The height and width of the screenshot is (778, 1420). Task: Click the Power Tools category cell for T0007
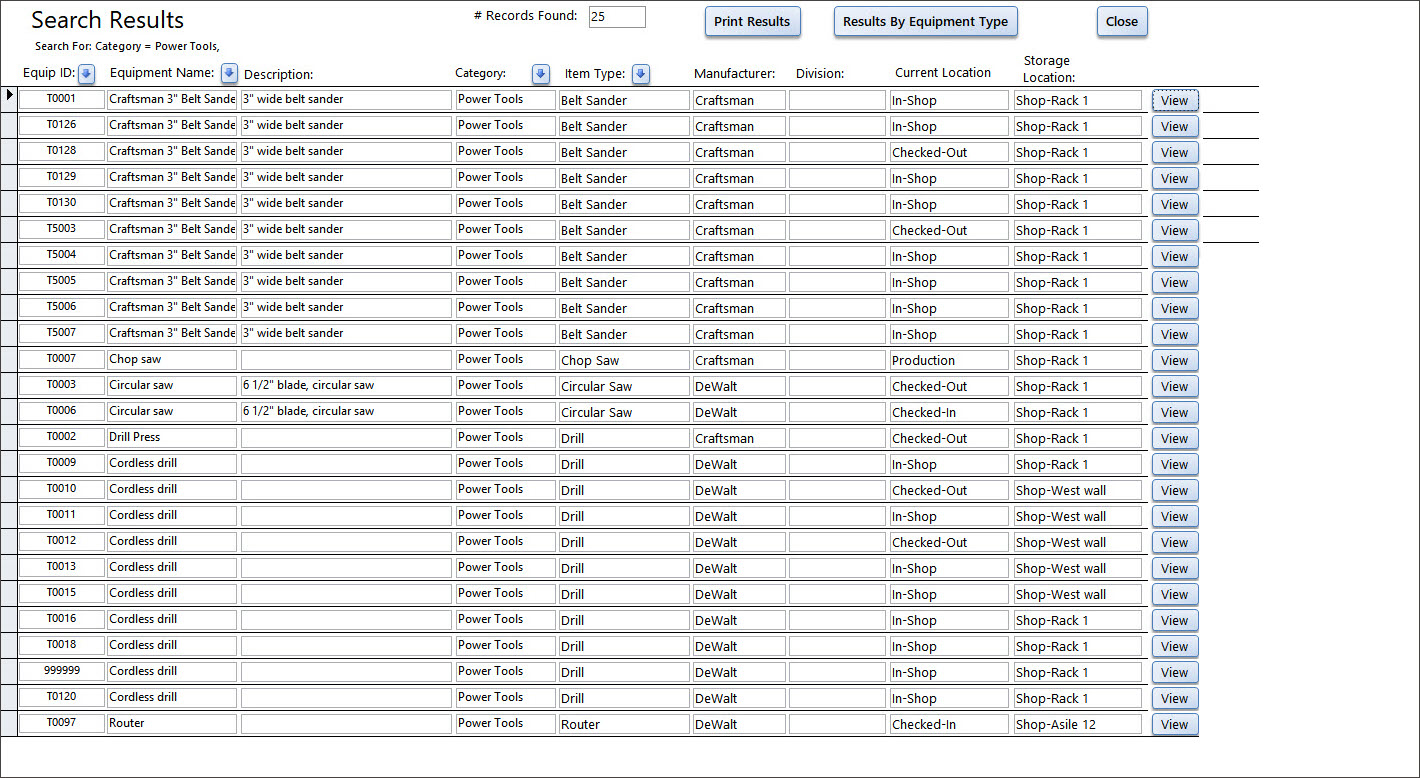pyautogui.click(x=505, y=359)
